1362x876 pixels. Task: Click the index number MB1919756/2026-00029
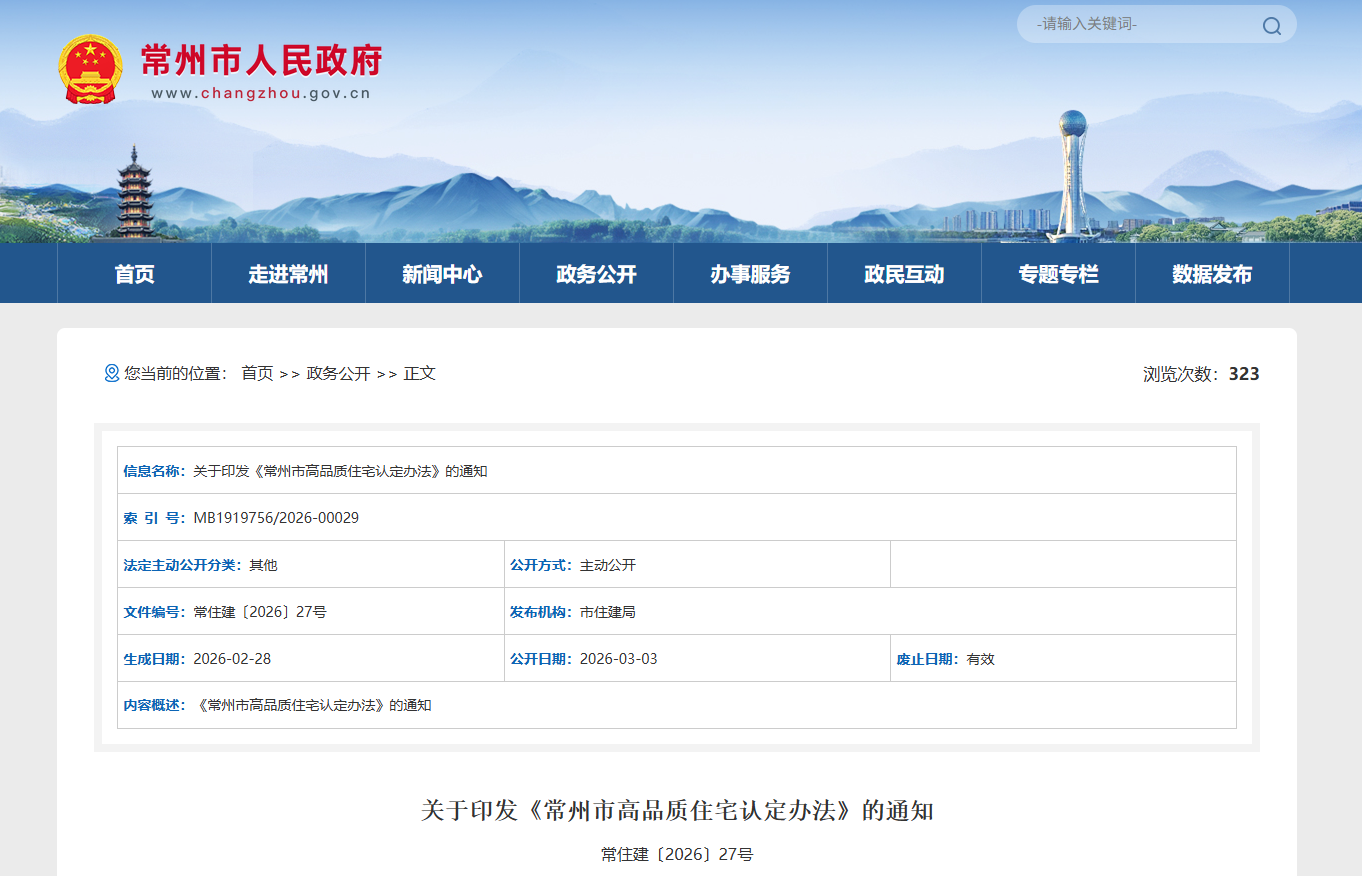tap(276, 518)
